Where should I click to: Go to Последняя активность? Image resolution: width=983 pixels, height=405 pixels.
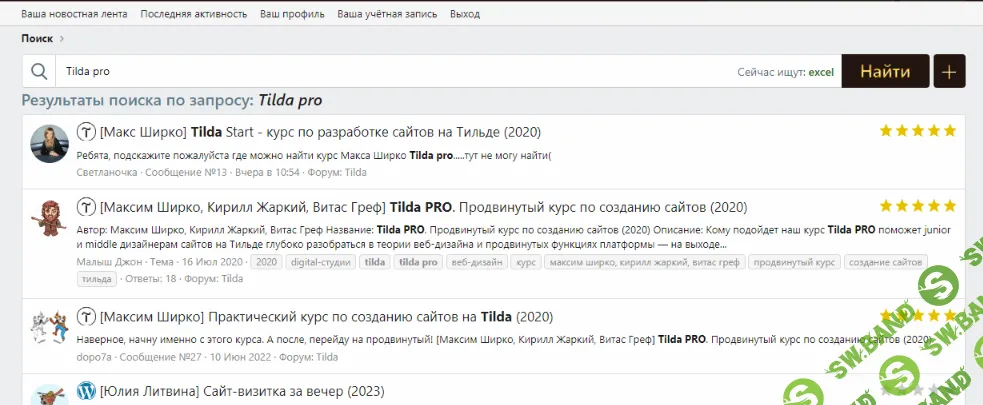coord(194,15)
